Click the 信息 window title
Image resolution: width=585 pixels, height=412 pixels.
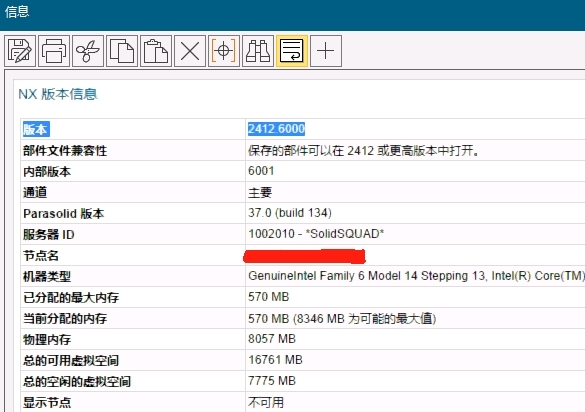(x=17, y=12)
